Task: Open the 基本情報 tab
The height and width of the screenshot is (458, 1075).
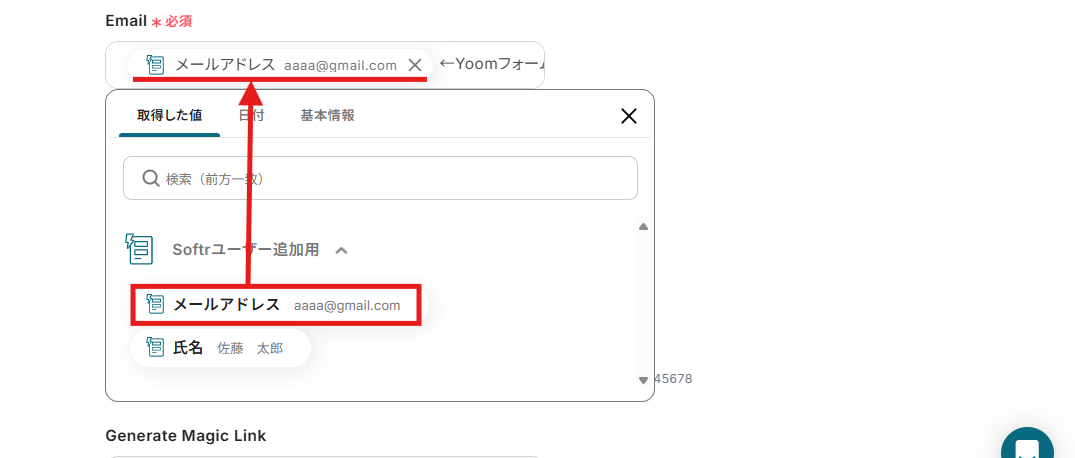Action: pyautogui.click(x=327, y=115)
